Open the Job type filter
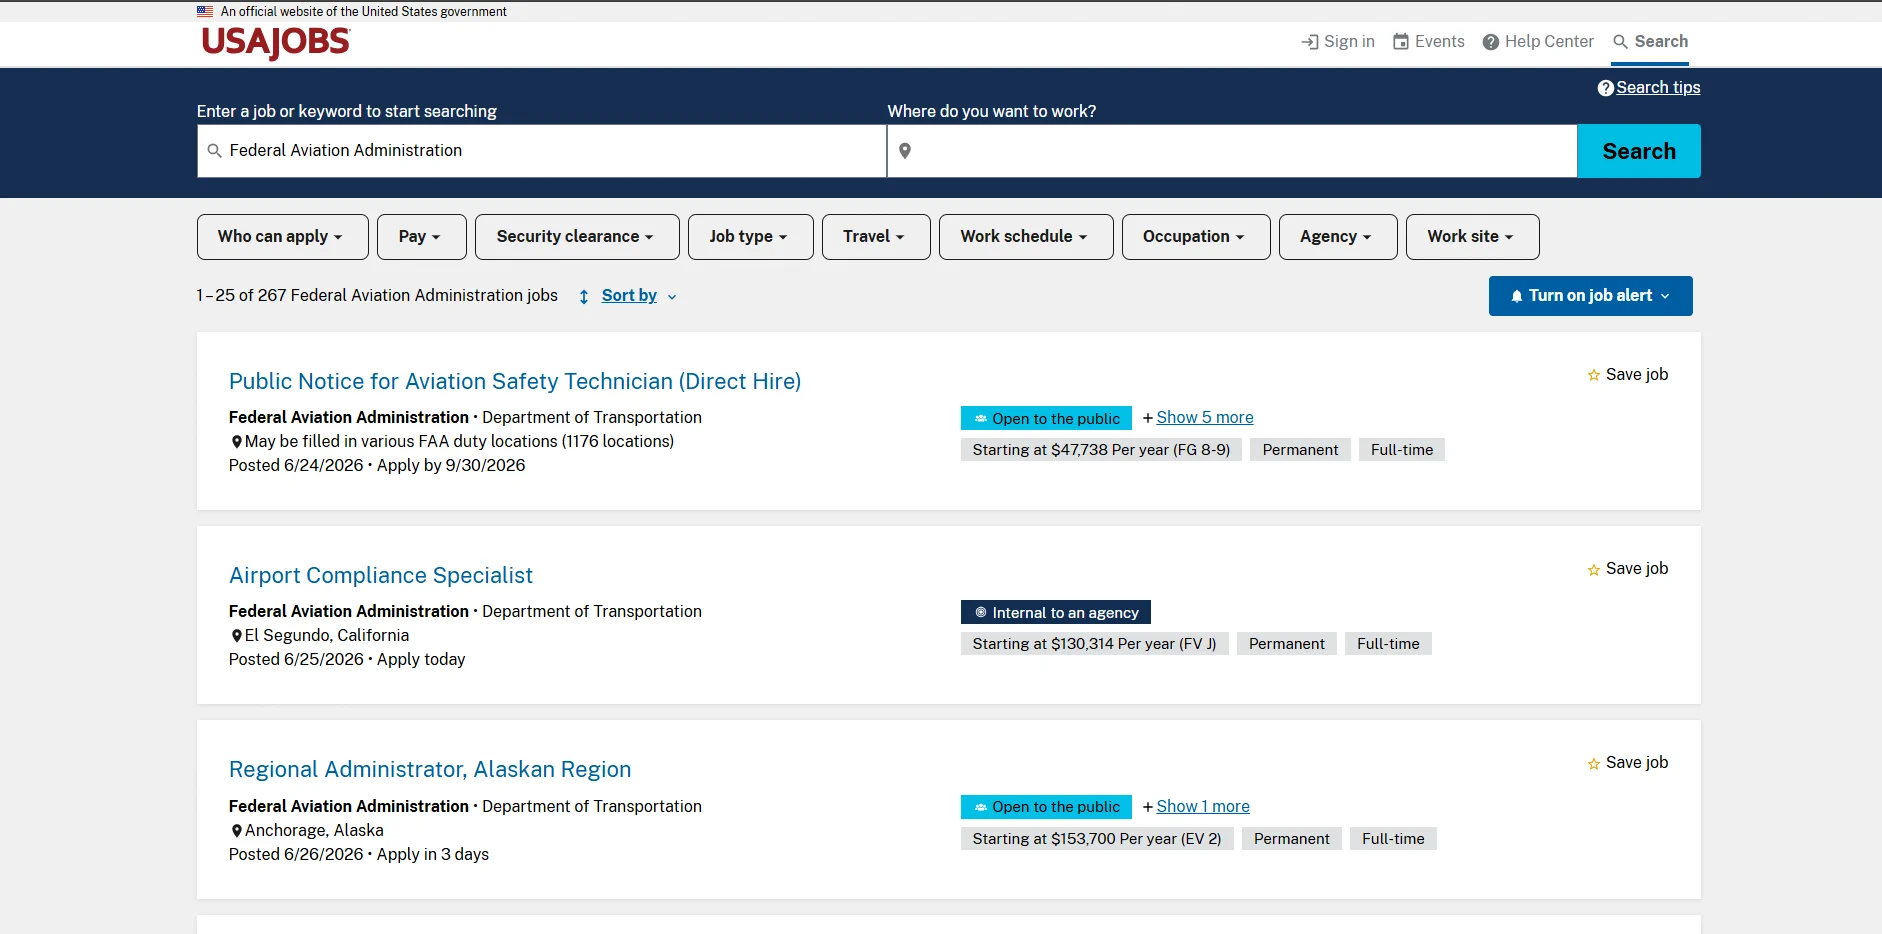The image size is (1882, 934). pyautogui.click(x=751, y=237)
